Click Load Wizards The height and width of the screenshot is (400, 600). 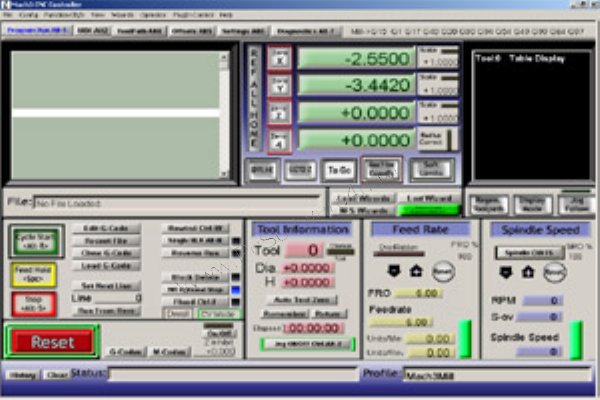363,198
